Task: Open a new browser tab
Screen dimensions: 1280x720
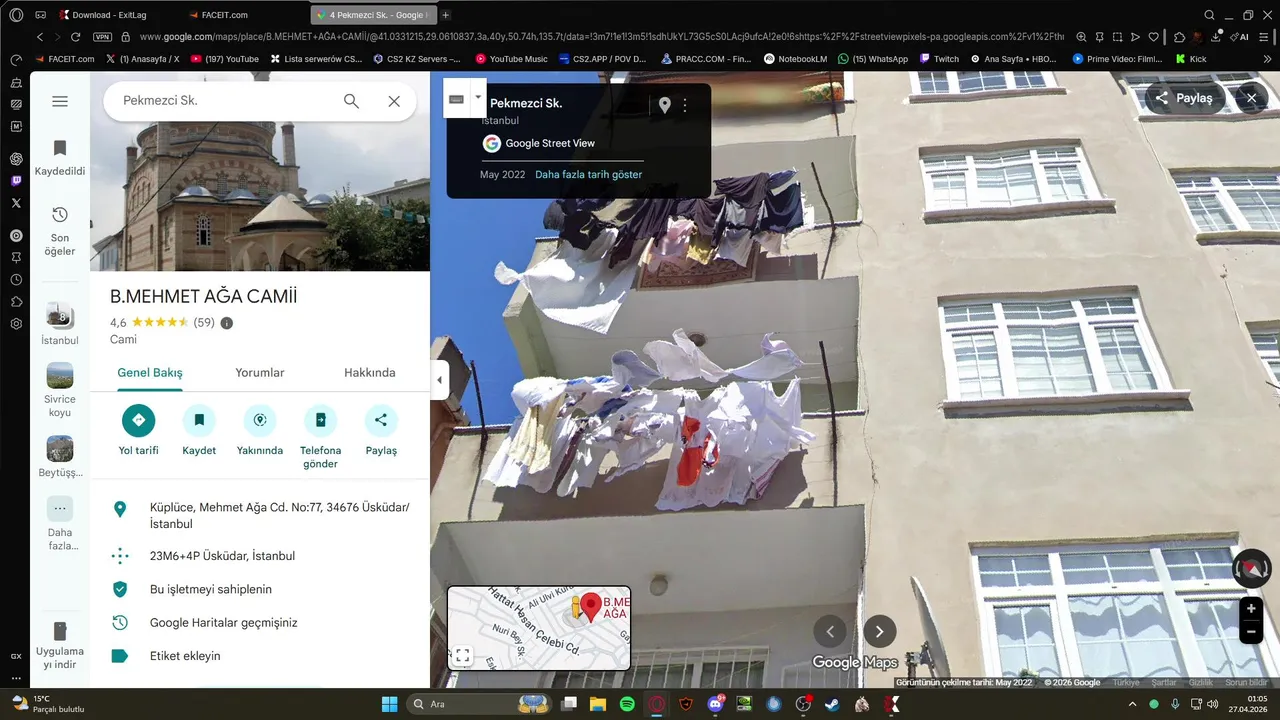Action: (x=446, y=15)
